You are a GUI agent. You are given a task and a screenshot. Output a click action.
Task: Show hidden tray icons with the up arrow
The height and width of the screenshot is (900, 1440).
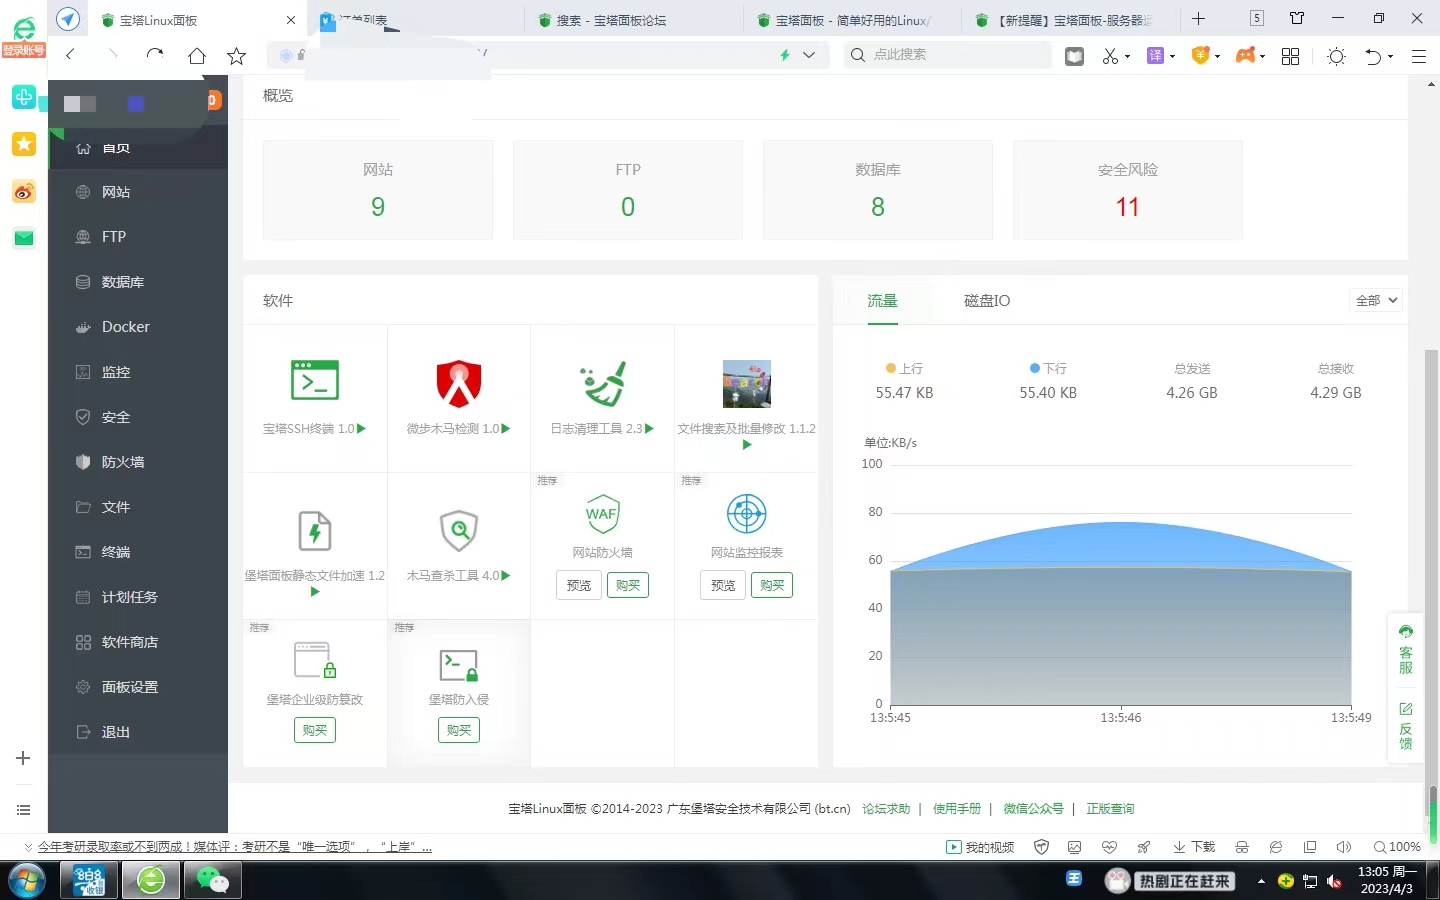coord(1261,881)
